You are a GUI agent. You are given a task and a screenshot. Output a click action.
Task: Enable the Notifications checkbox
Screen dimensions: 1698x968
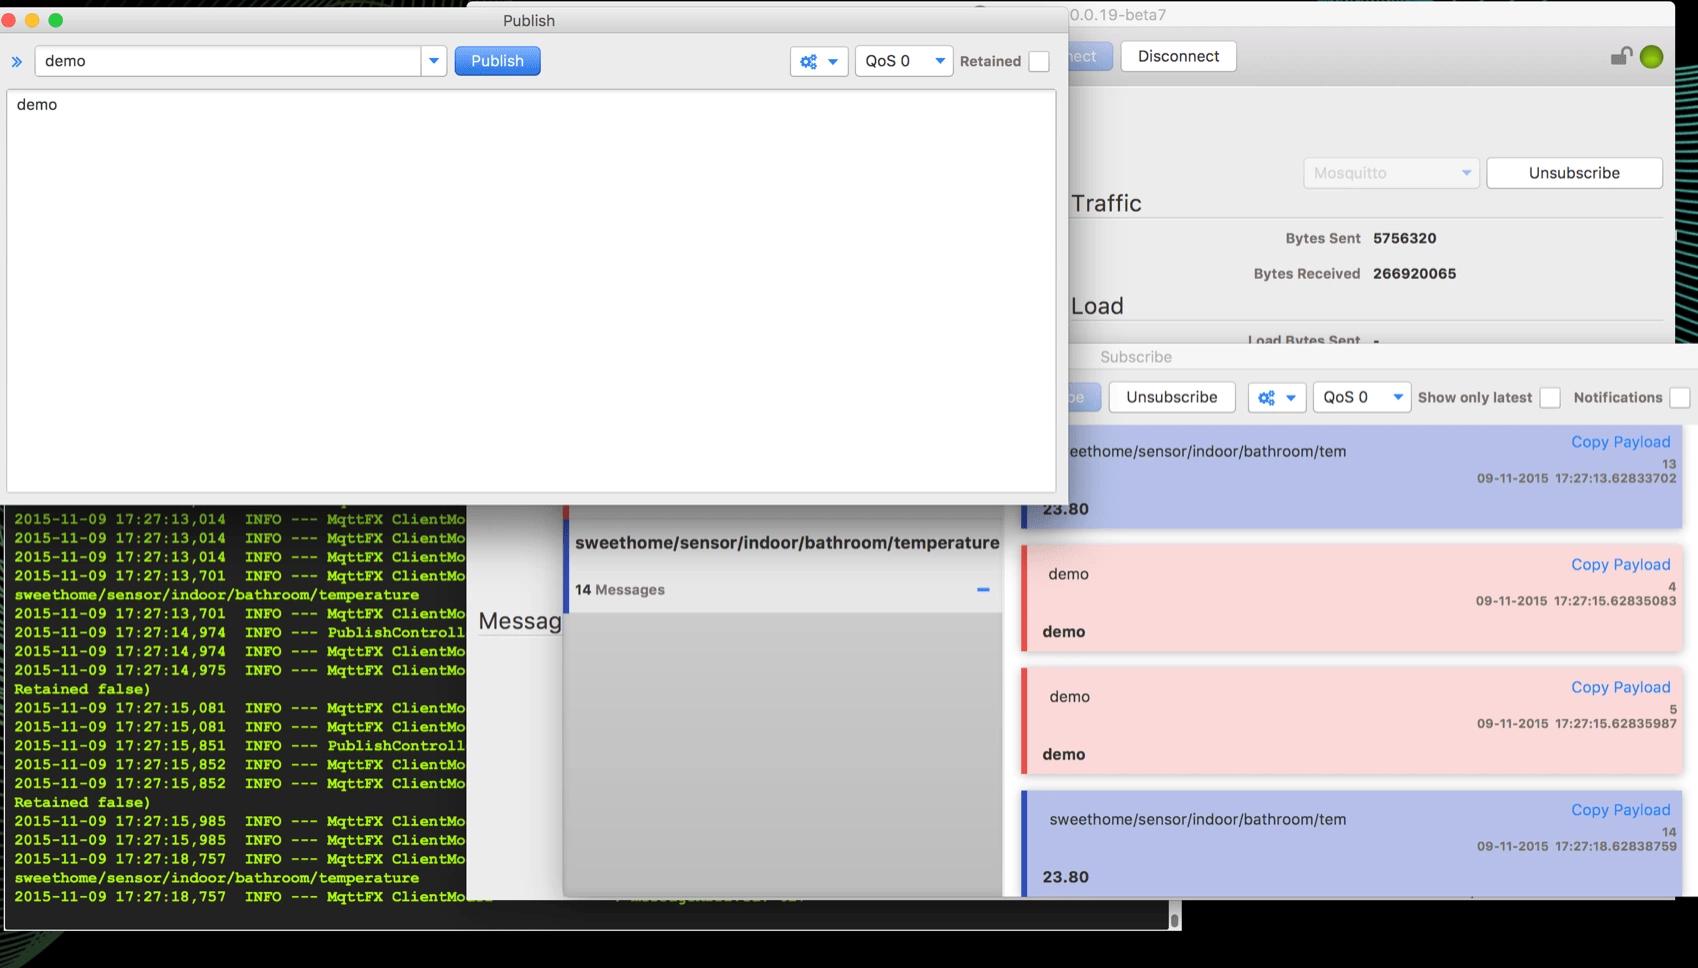point(1679,398)
